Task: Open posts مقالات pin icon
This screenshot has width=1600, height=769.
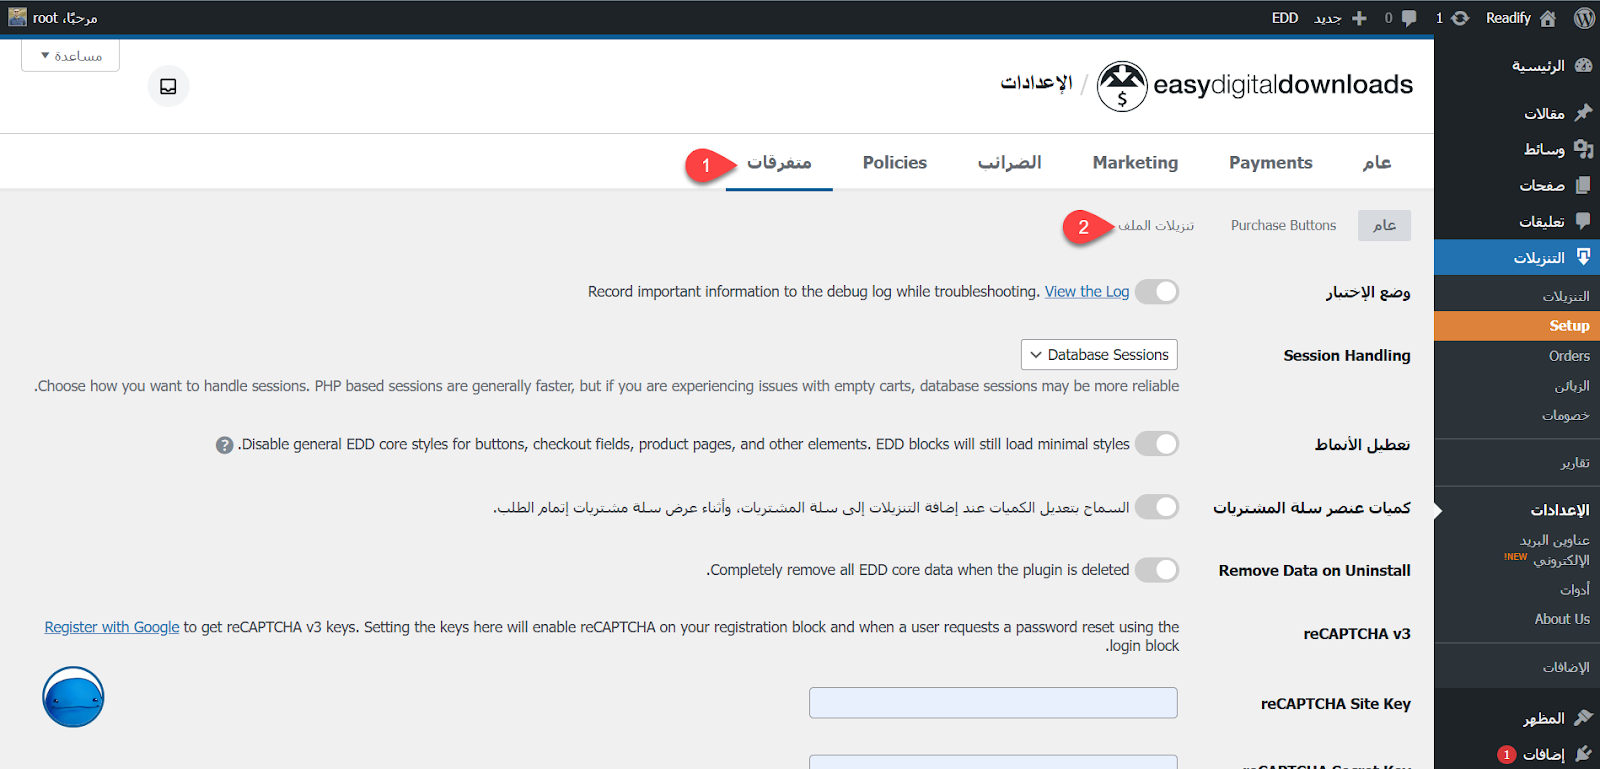Action: pyautogui.click(x=1583, y=112)
